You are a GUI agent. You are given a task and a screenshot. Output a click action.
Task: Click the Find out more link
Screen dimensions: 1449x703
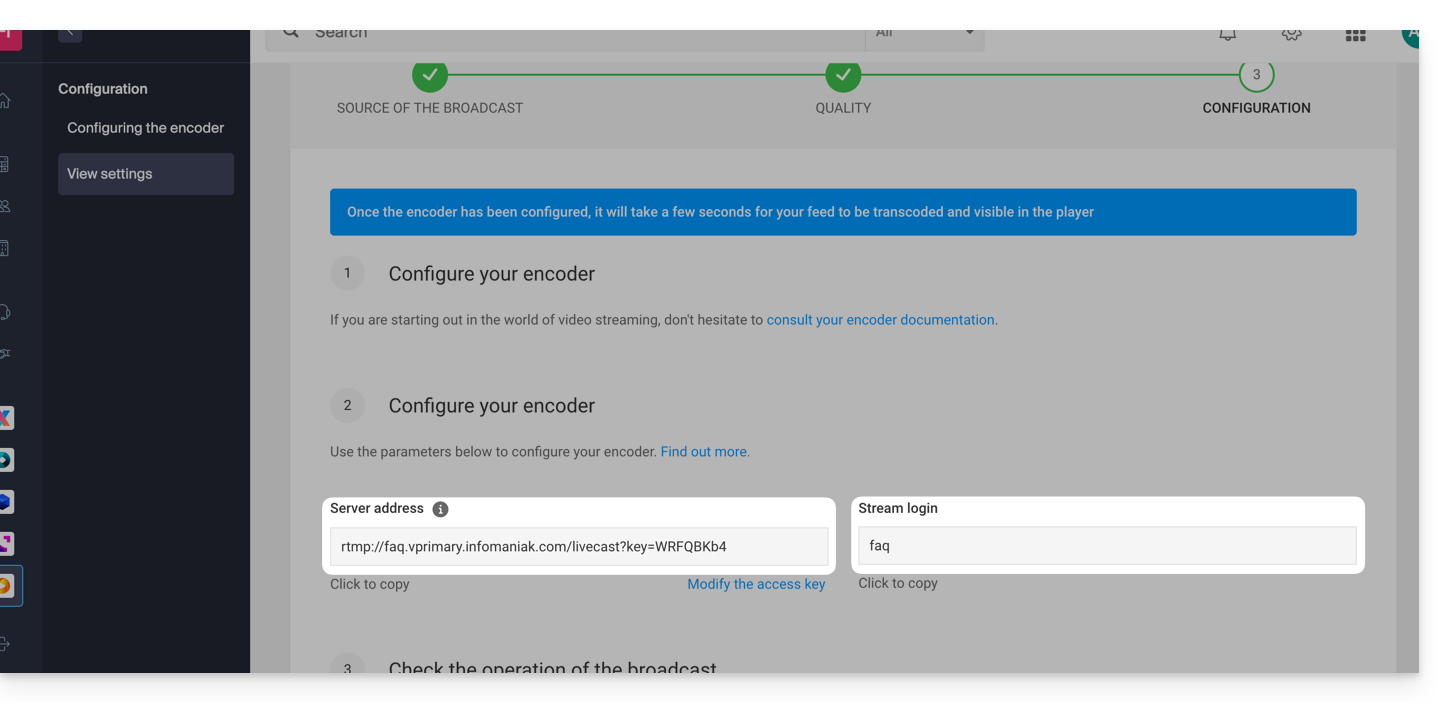pyautogui.click(x=704, y=452)
